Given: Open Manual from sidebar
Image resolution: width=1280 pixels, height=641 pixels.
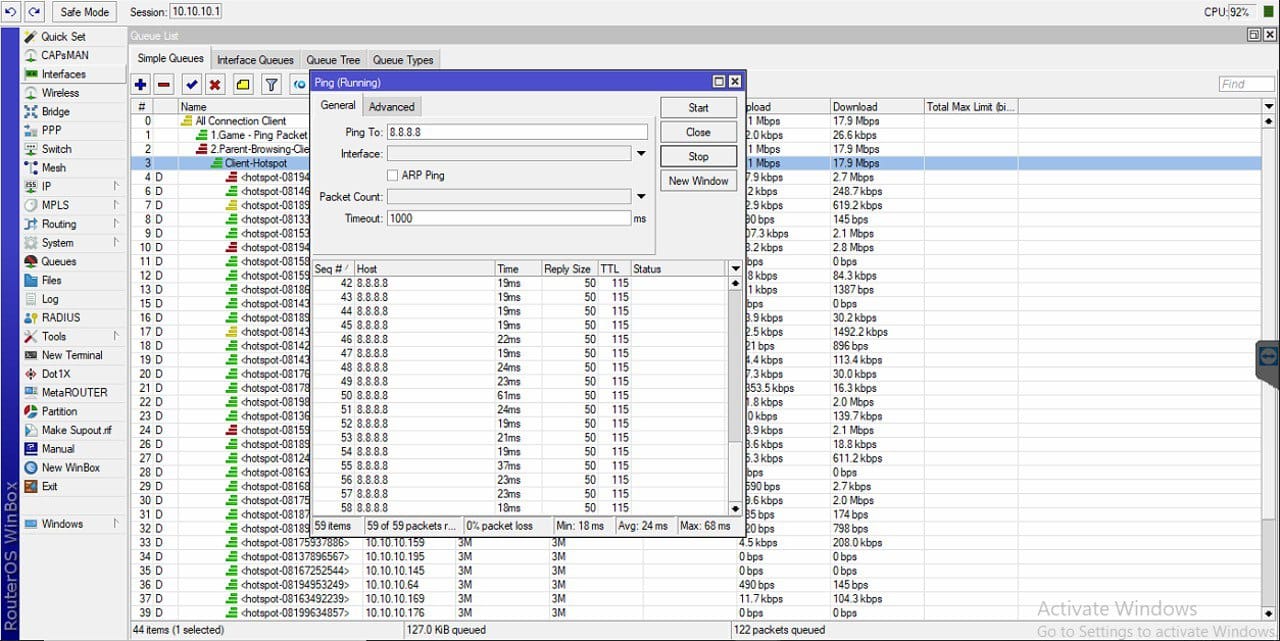Looking at the screenshot, I should pyautogui.click(x=57, y=449).
